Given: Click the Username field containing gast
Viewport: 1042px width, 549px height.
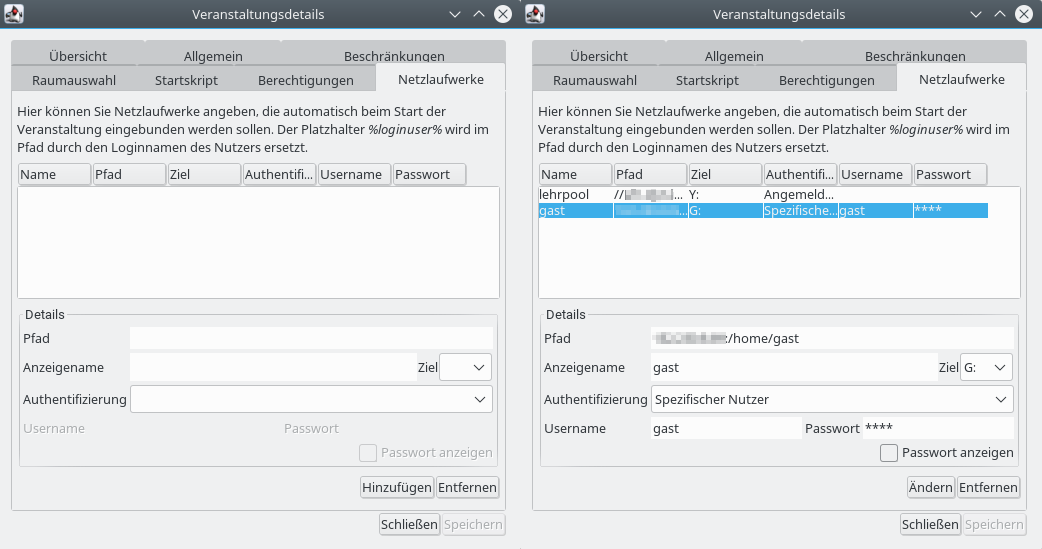Looking at the screenshot, I should click(x=725, y=428).
